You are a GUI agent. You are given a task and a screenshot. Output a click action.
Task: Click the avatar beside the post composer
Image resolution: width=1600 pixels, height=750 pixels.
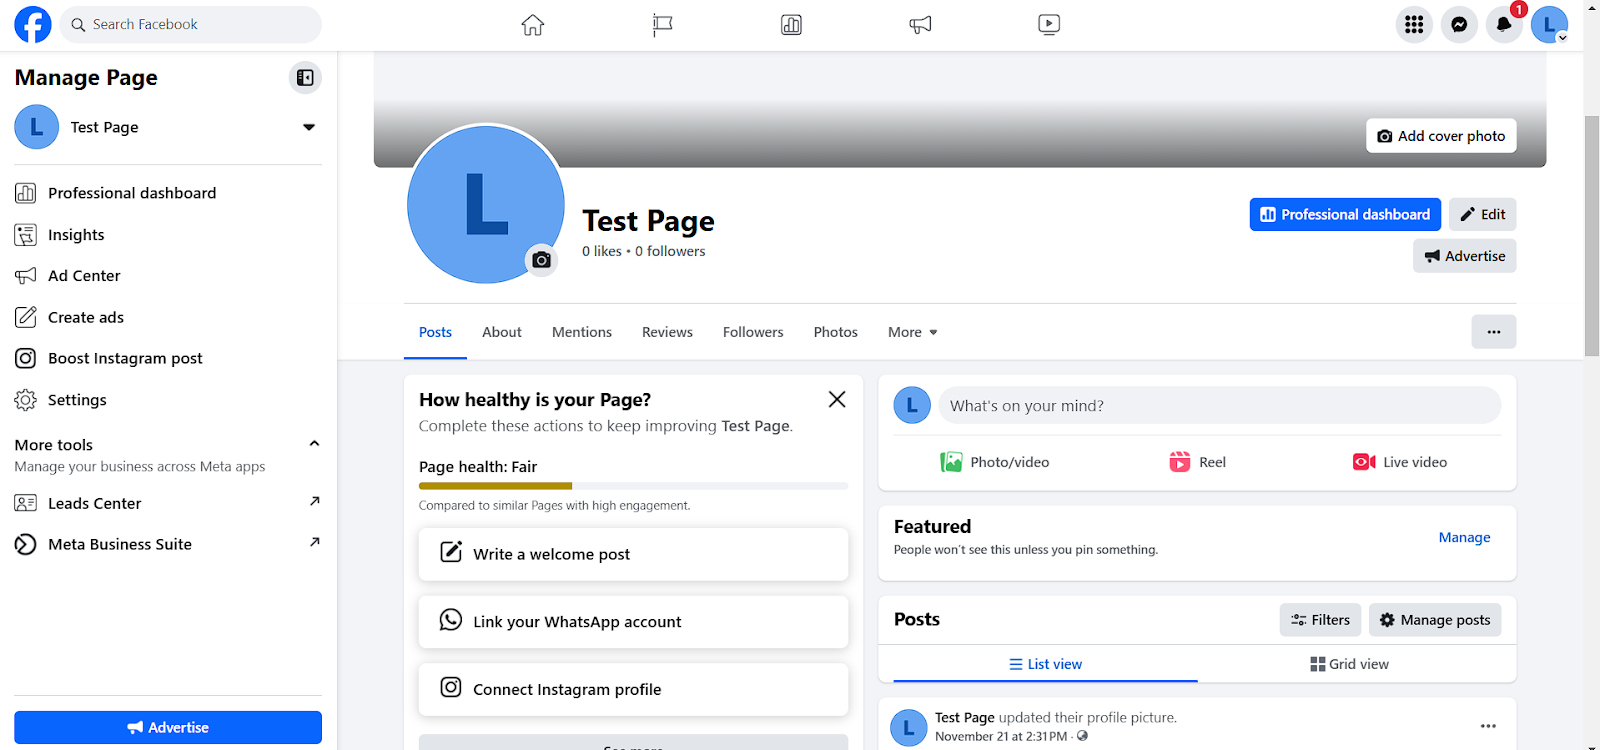click(x=912, y=405)
